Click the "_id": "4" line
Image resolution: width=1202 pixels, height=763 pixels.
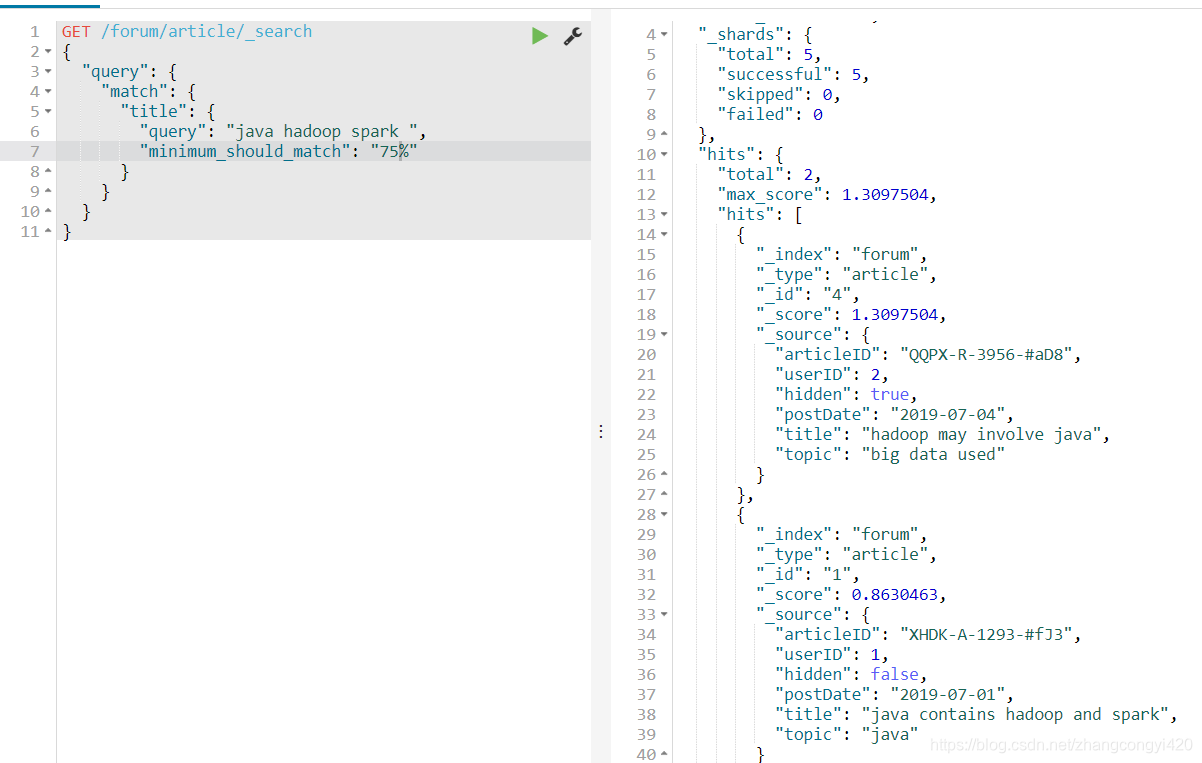point(808,294)
